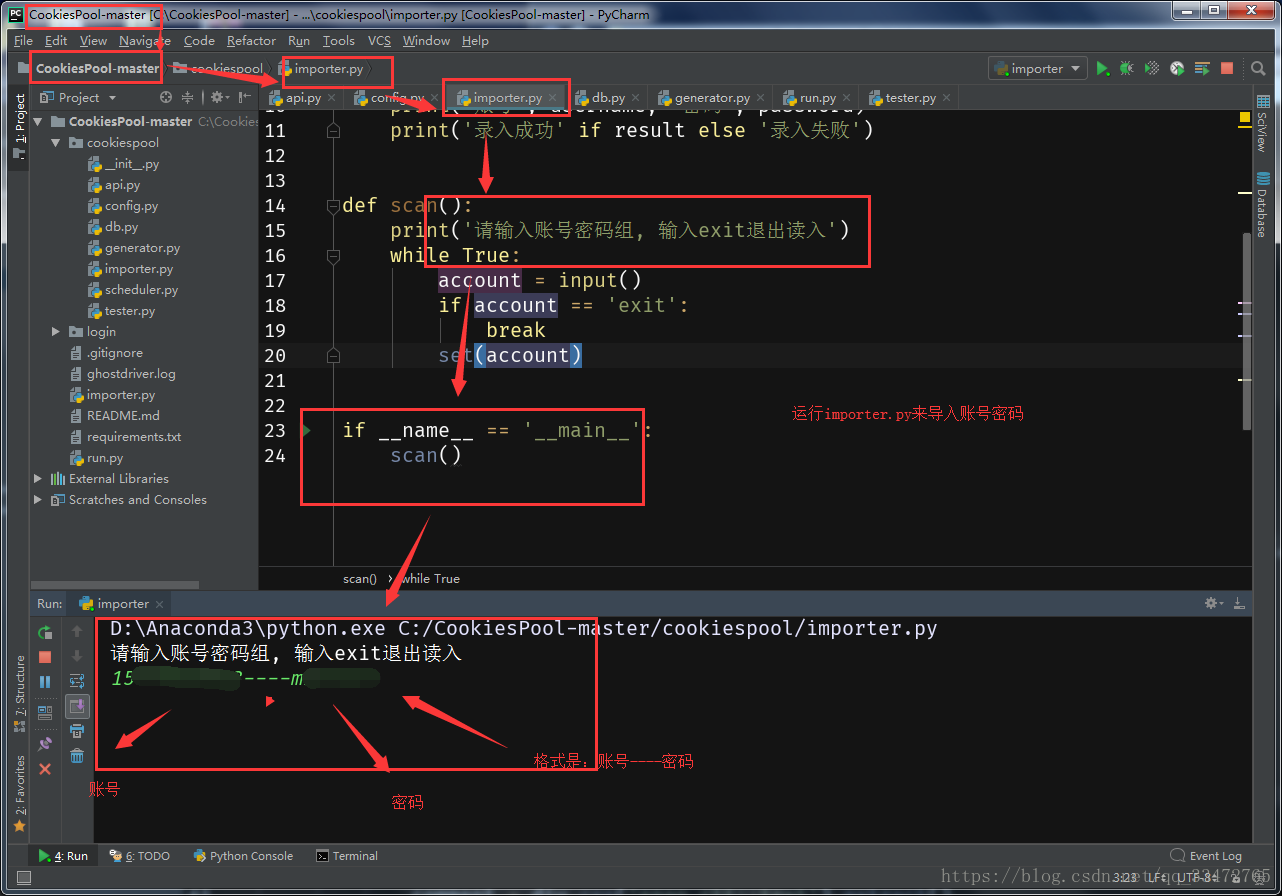Open the Python Console tool window
The height and width of the screenshot is (896, 1282).
tap(243, 856)
